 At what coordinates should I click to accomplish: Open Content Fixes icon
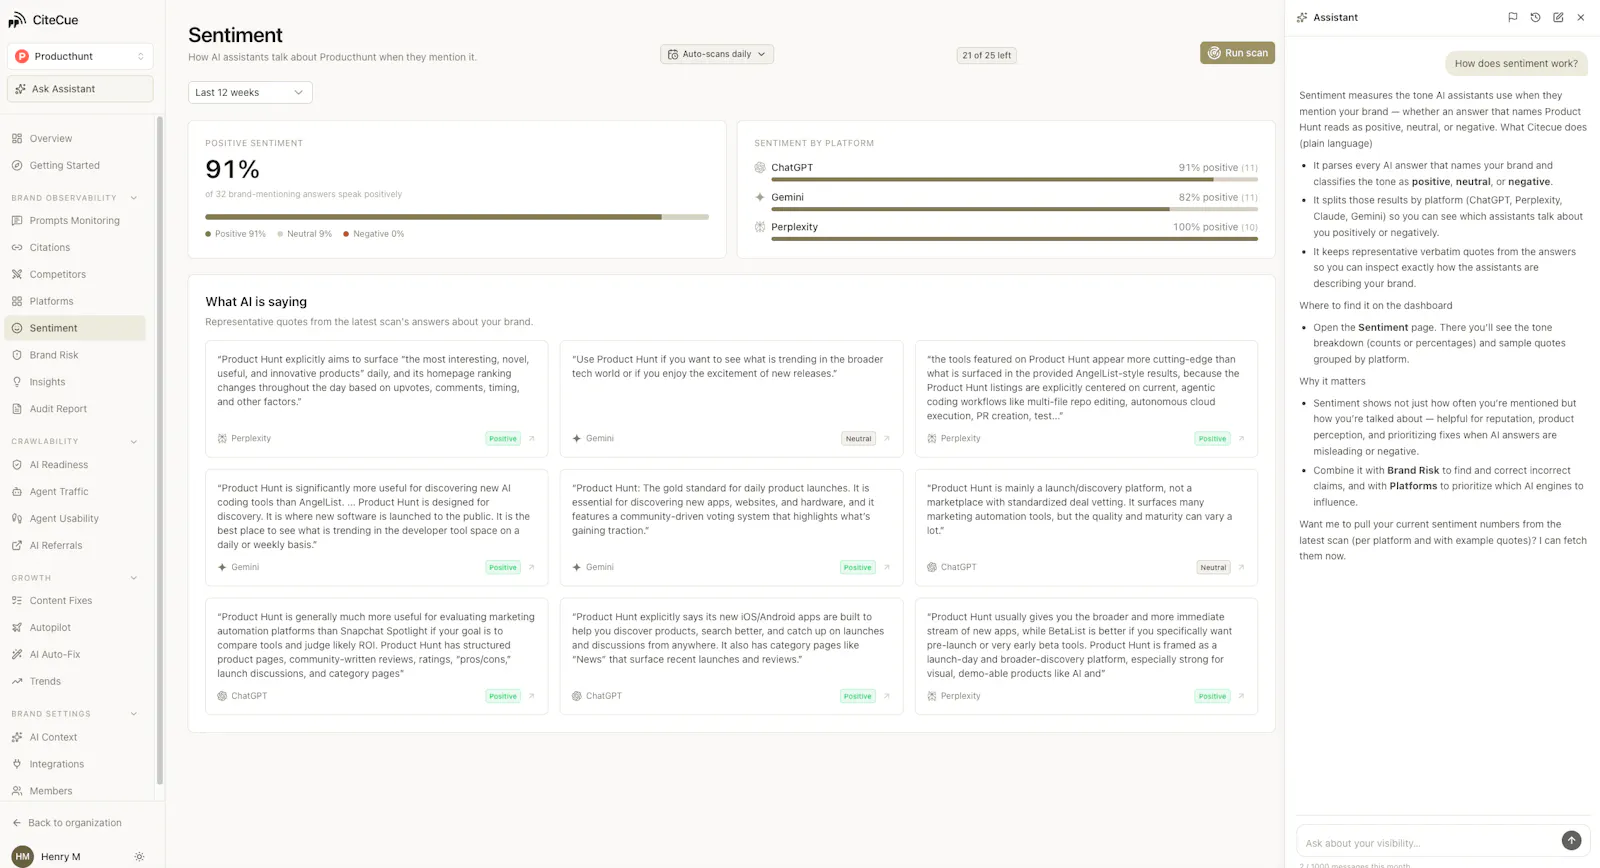click(17, 601)
